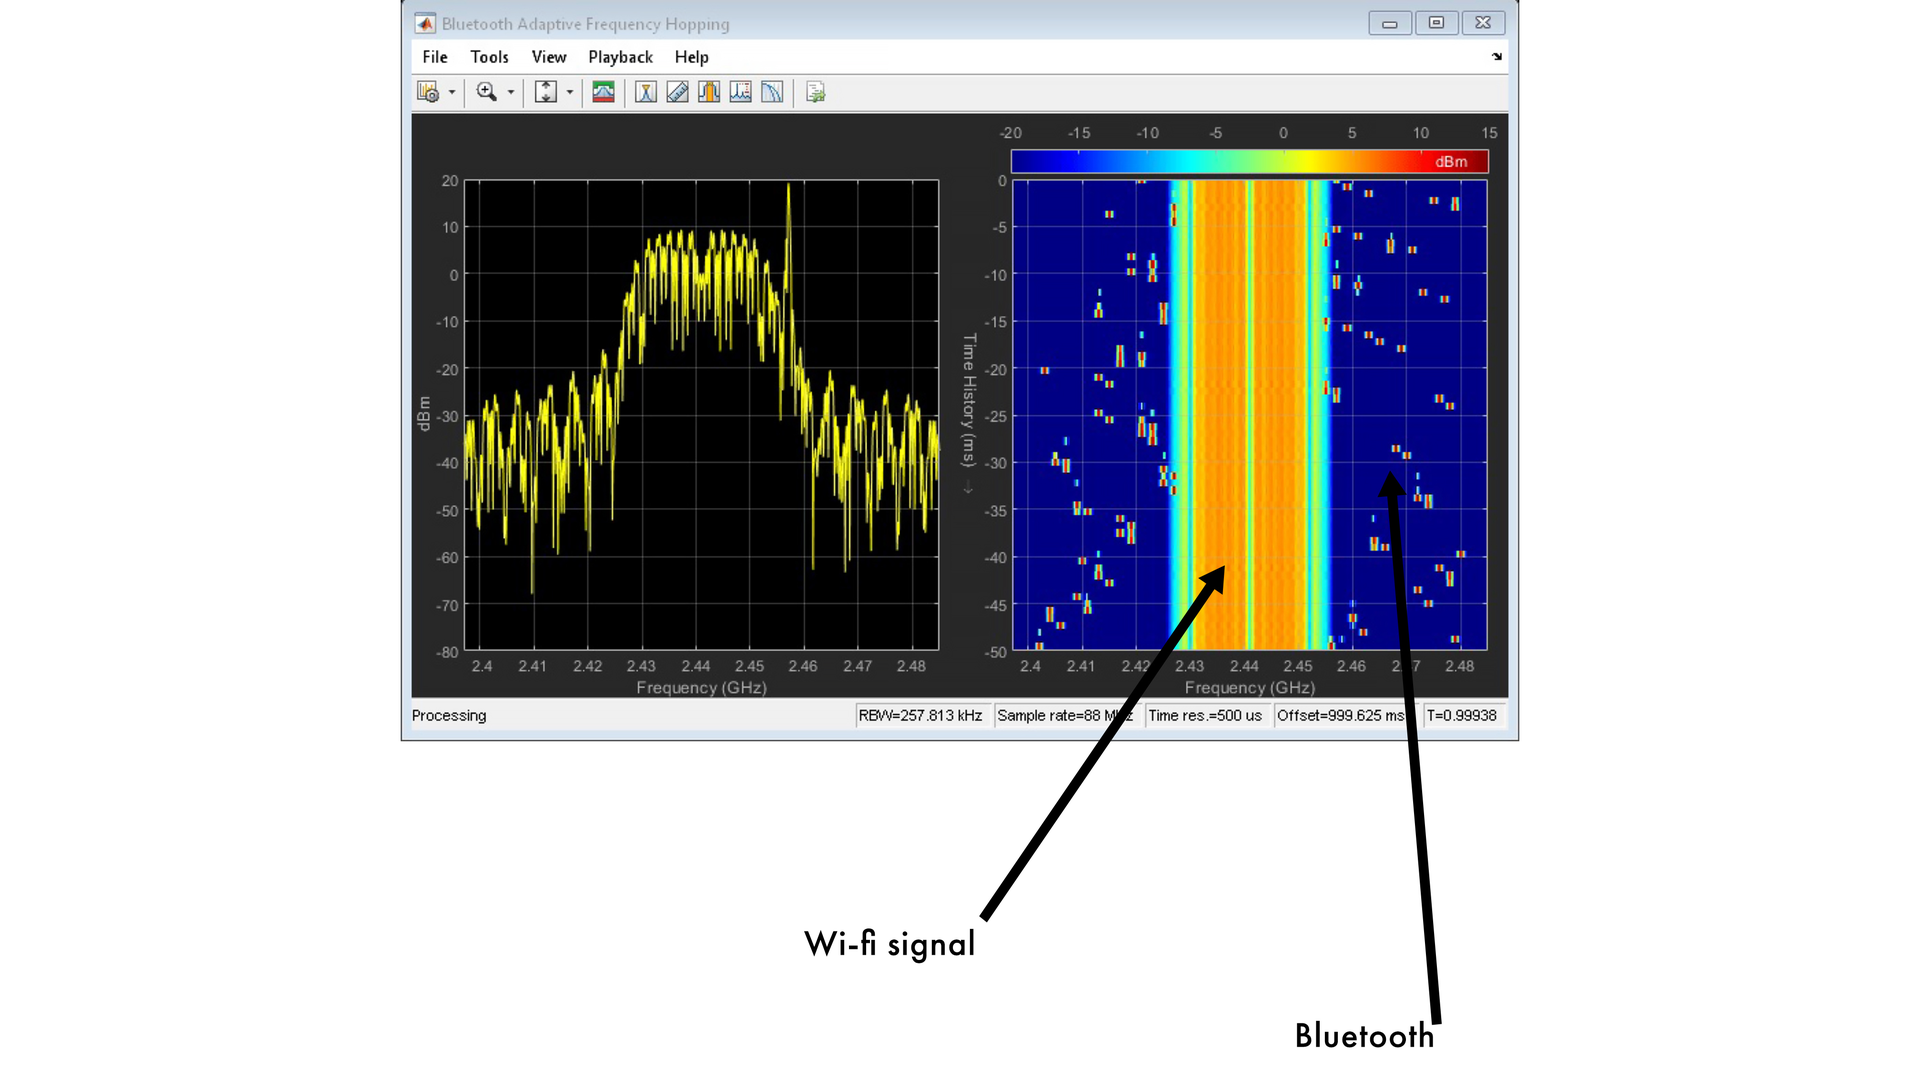
Task: Expand the axes scaling dropdown arrow
Action: pyautogui.click(x=570, y=92)
